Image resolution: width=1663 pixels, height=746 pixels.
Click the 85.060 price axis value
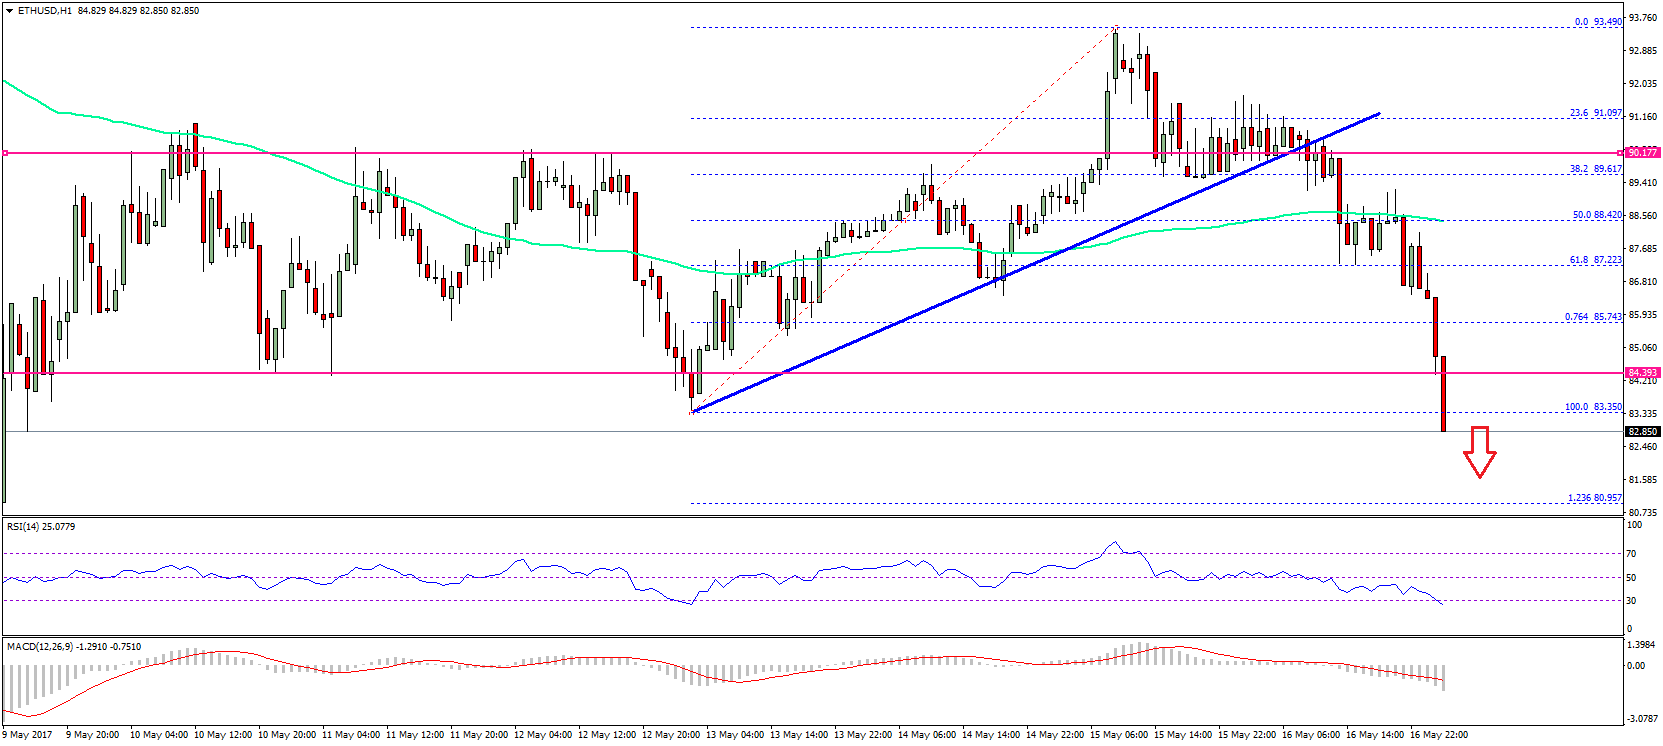pos(1643,348)
